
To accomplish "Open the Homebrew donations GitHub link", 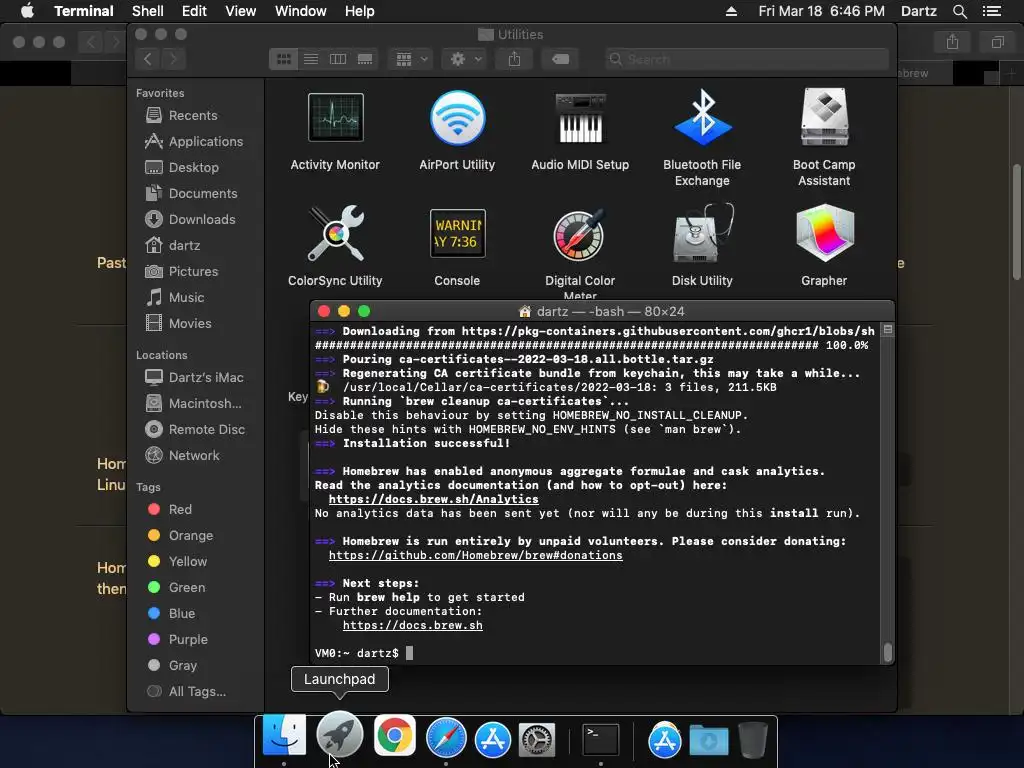I will coord(475,555).
